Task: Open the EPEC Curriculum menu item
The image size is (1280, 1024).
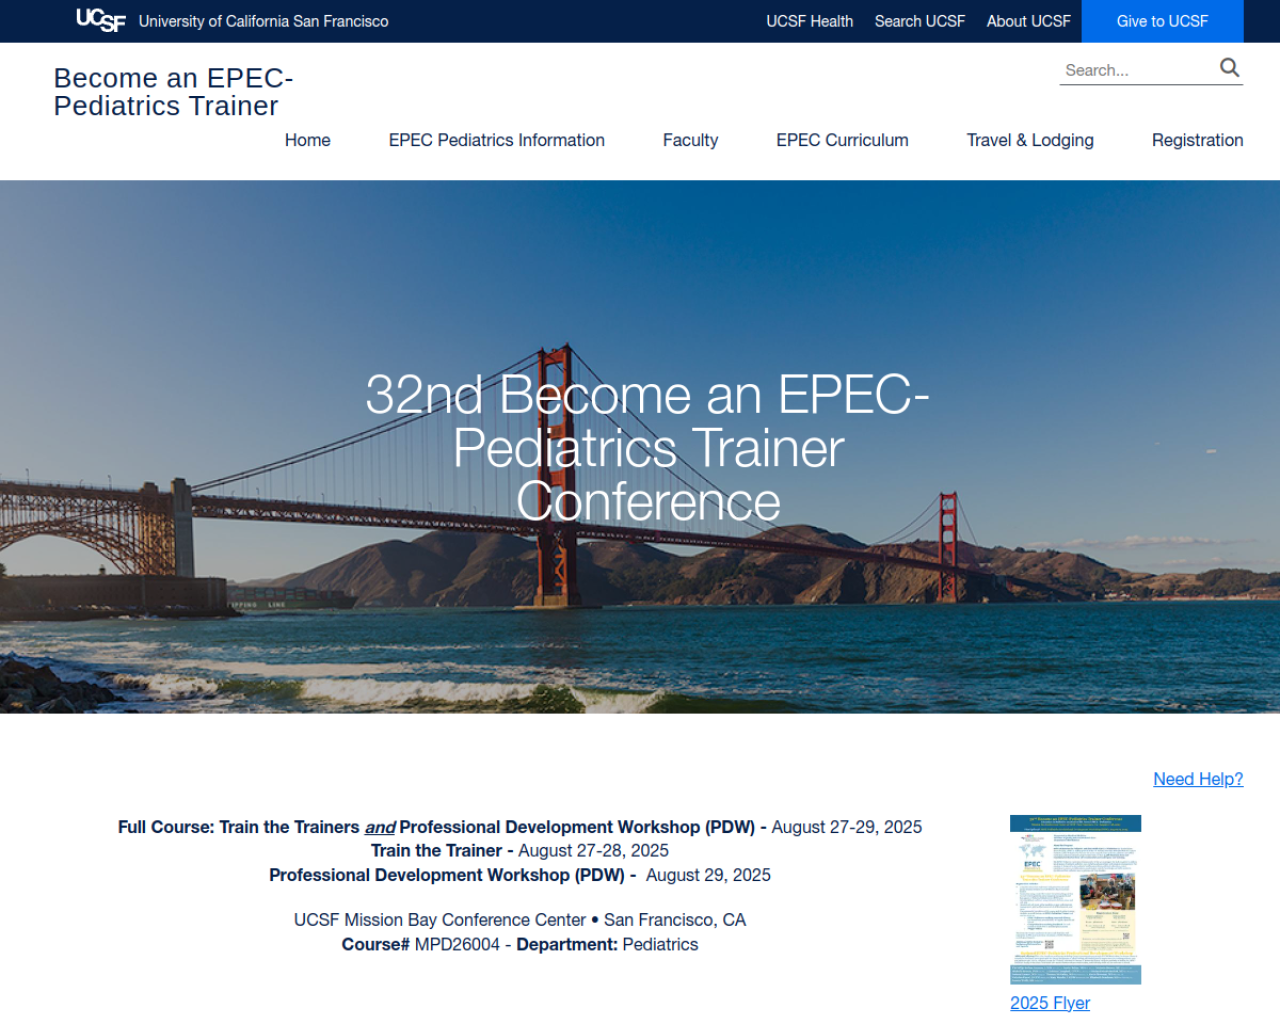Action: [x=842, y=140]
